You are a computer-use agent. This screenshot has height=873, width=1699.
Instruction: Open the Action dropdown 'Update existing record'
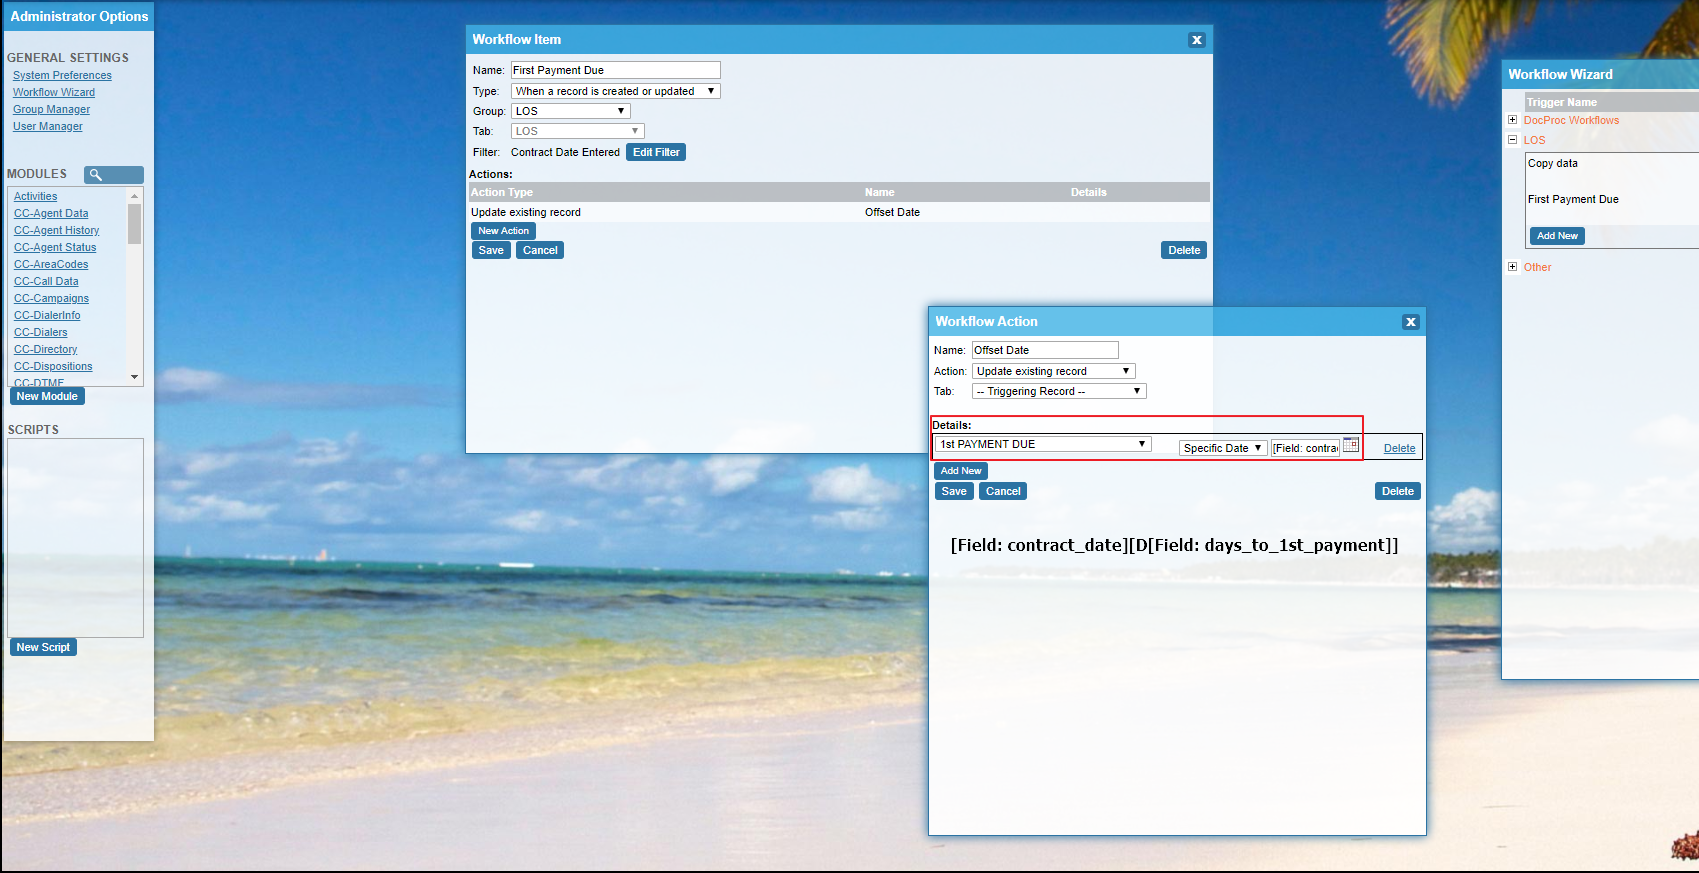[1054, 371]
